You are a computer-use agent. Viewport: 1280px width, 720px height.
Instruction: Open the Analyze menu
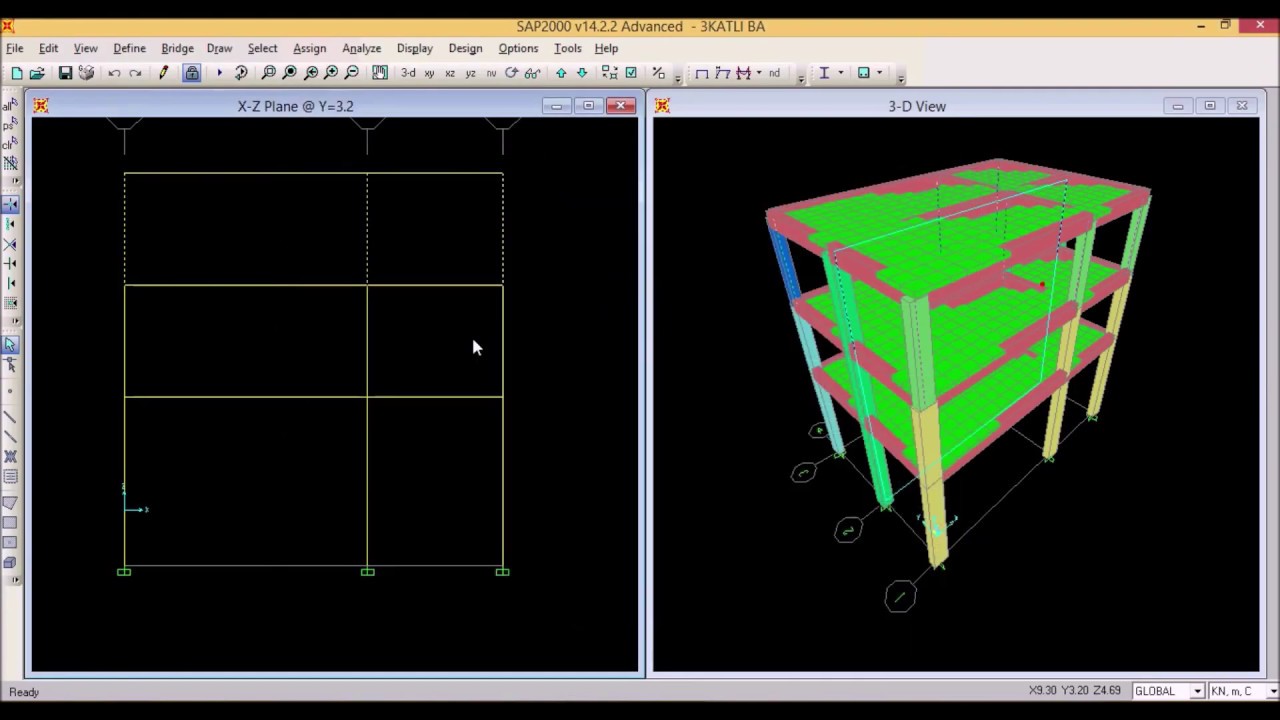pyautogui.click(x=361, y=48)
